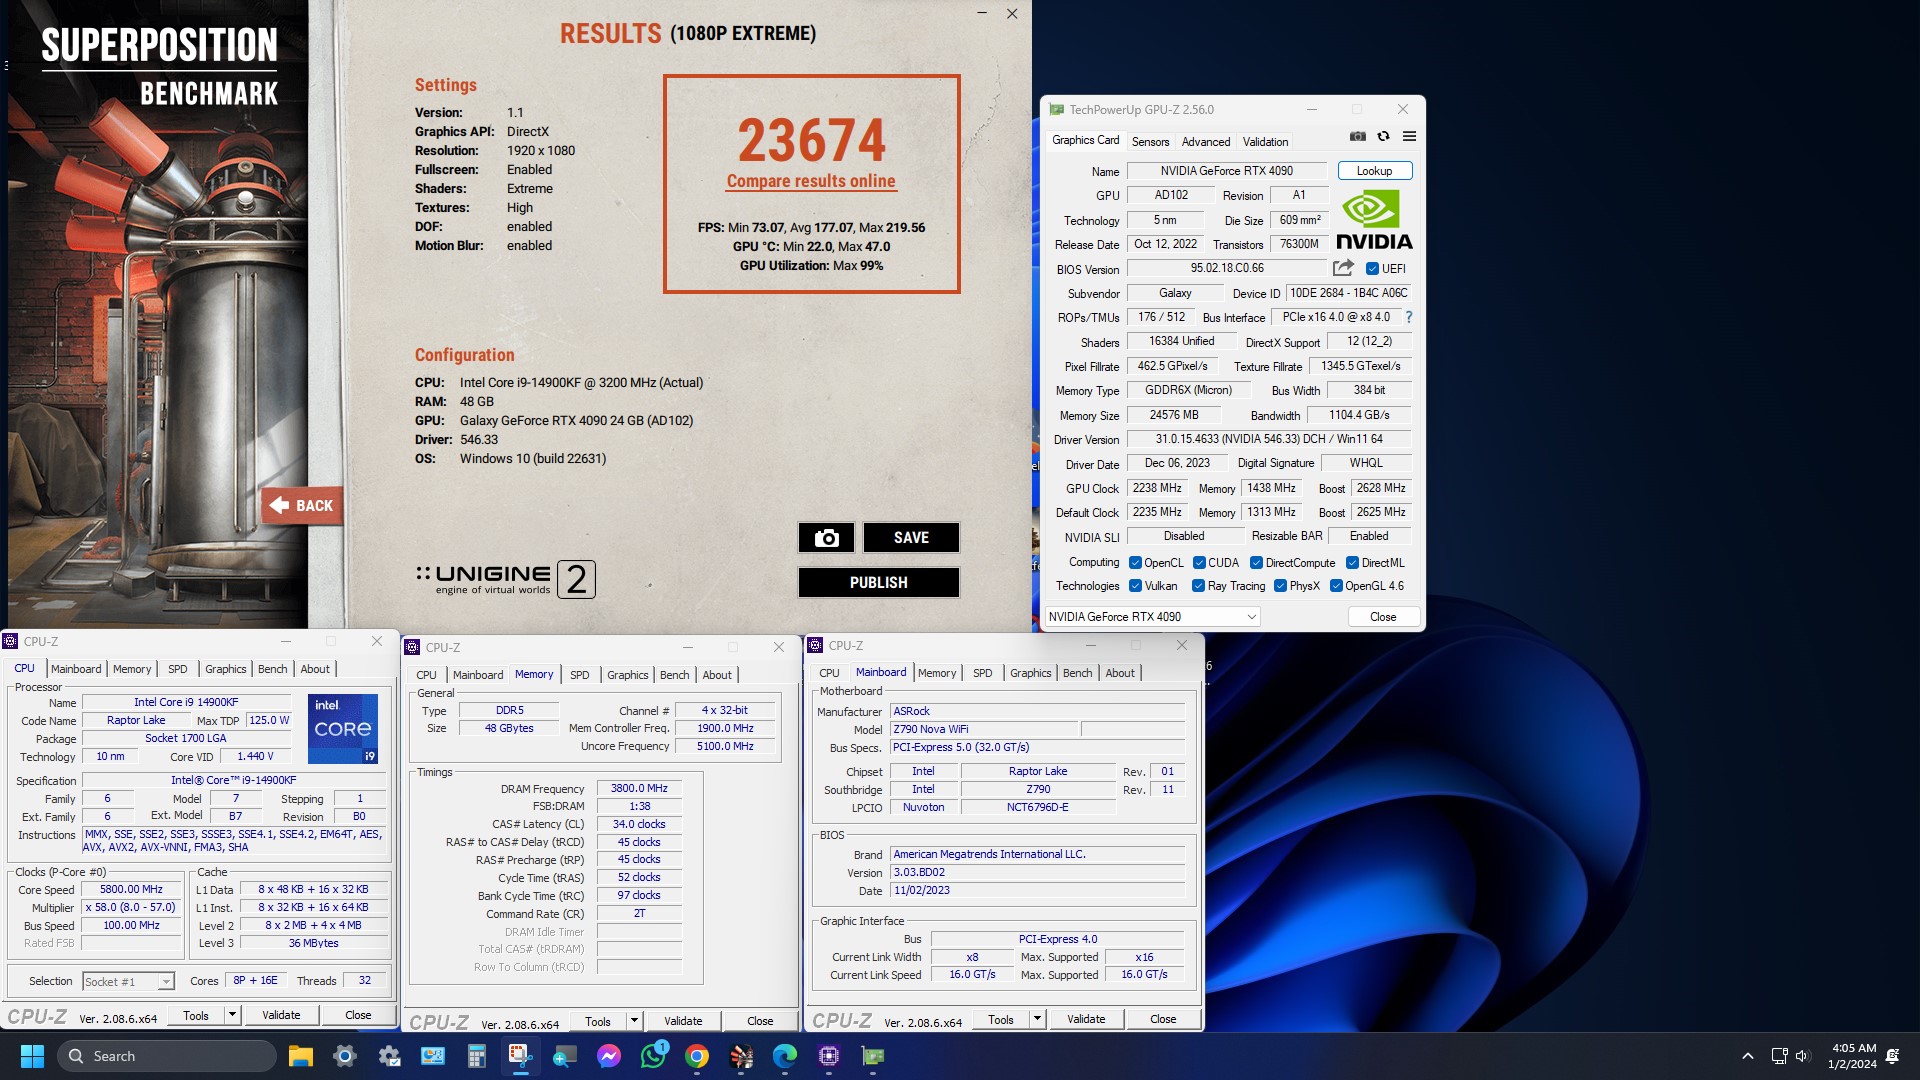This screenshot has height=1080, width=1920.
Task: Expand Tools dropdown arrow in Mainboard tab window
Action: tap(1037, 1019)
